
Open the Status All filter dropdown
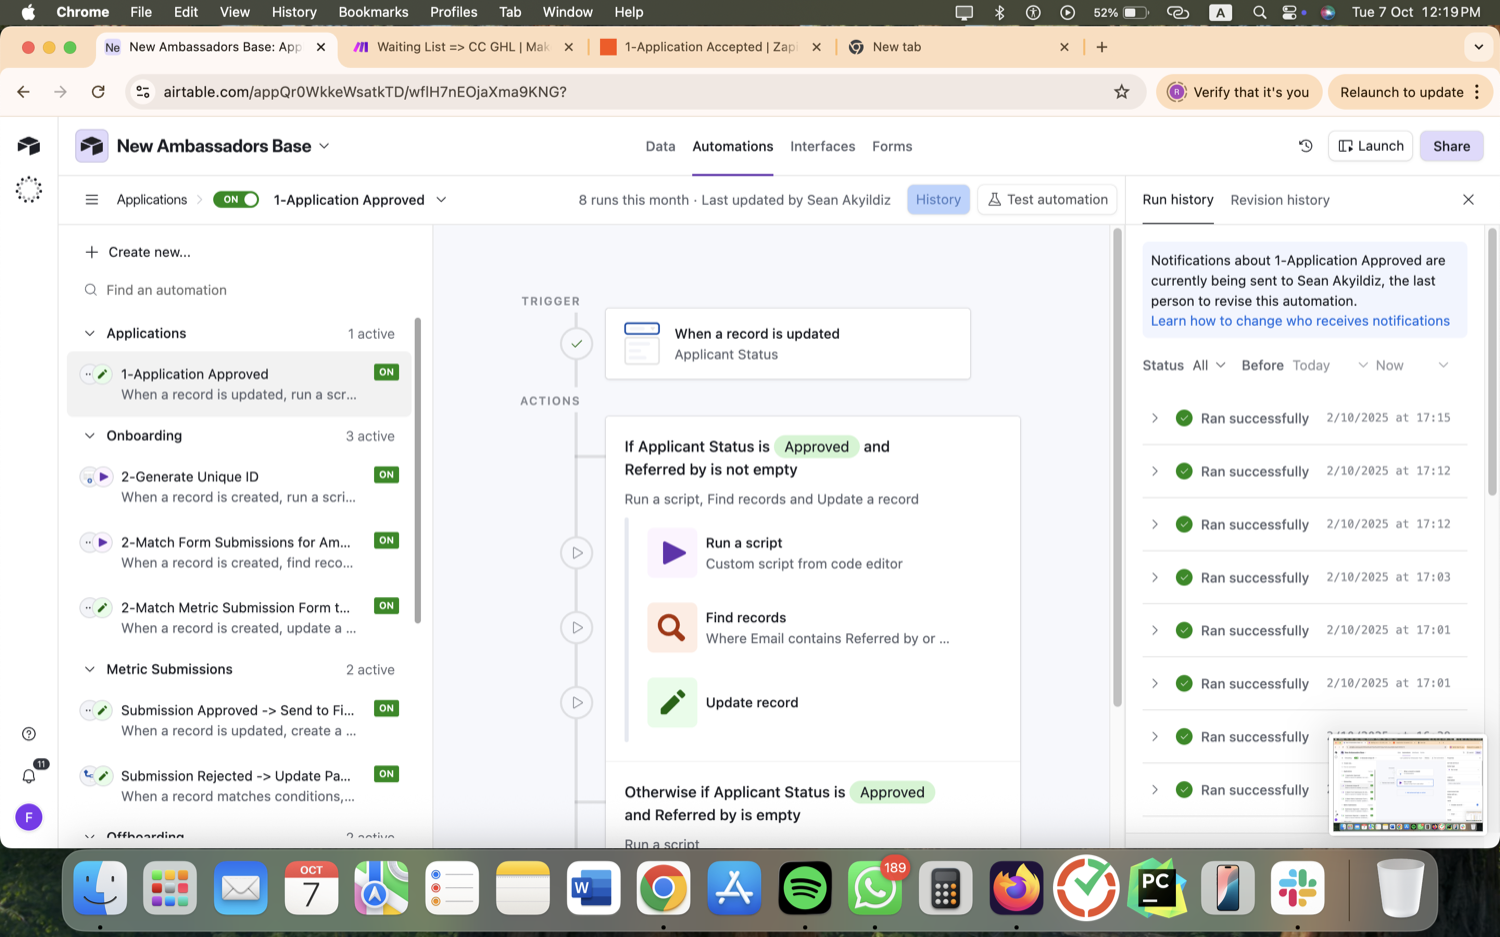click(1209, 366)
